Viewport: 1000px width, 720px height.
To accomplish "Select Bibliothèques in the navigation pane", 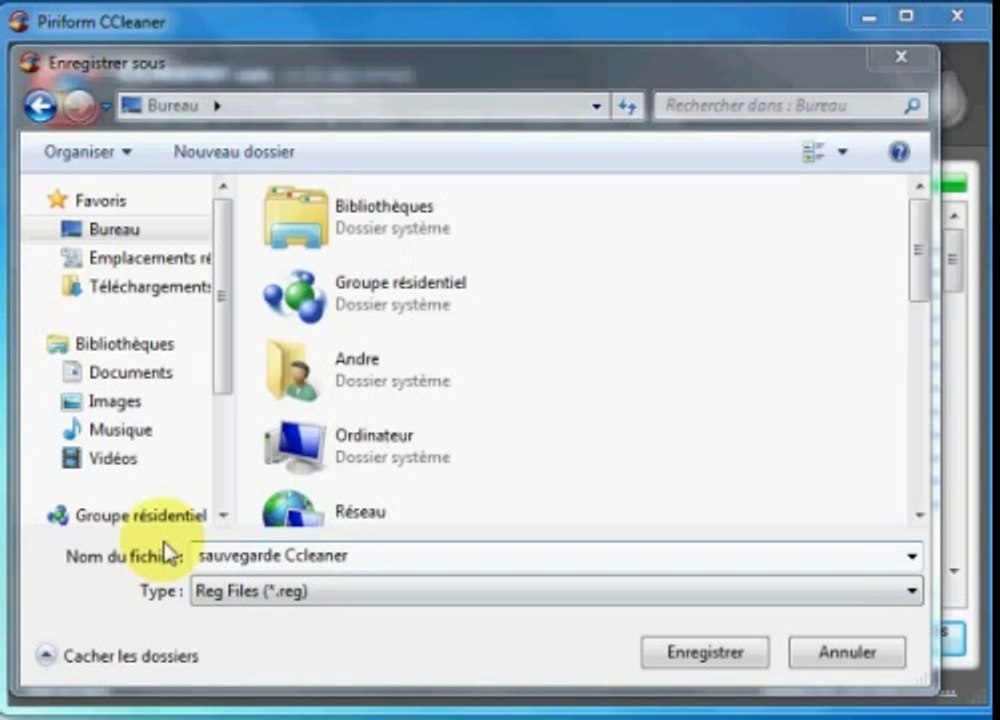I will [x=124, y=344].
